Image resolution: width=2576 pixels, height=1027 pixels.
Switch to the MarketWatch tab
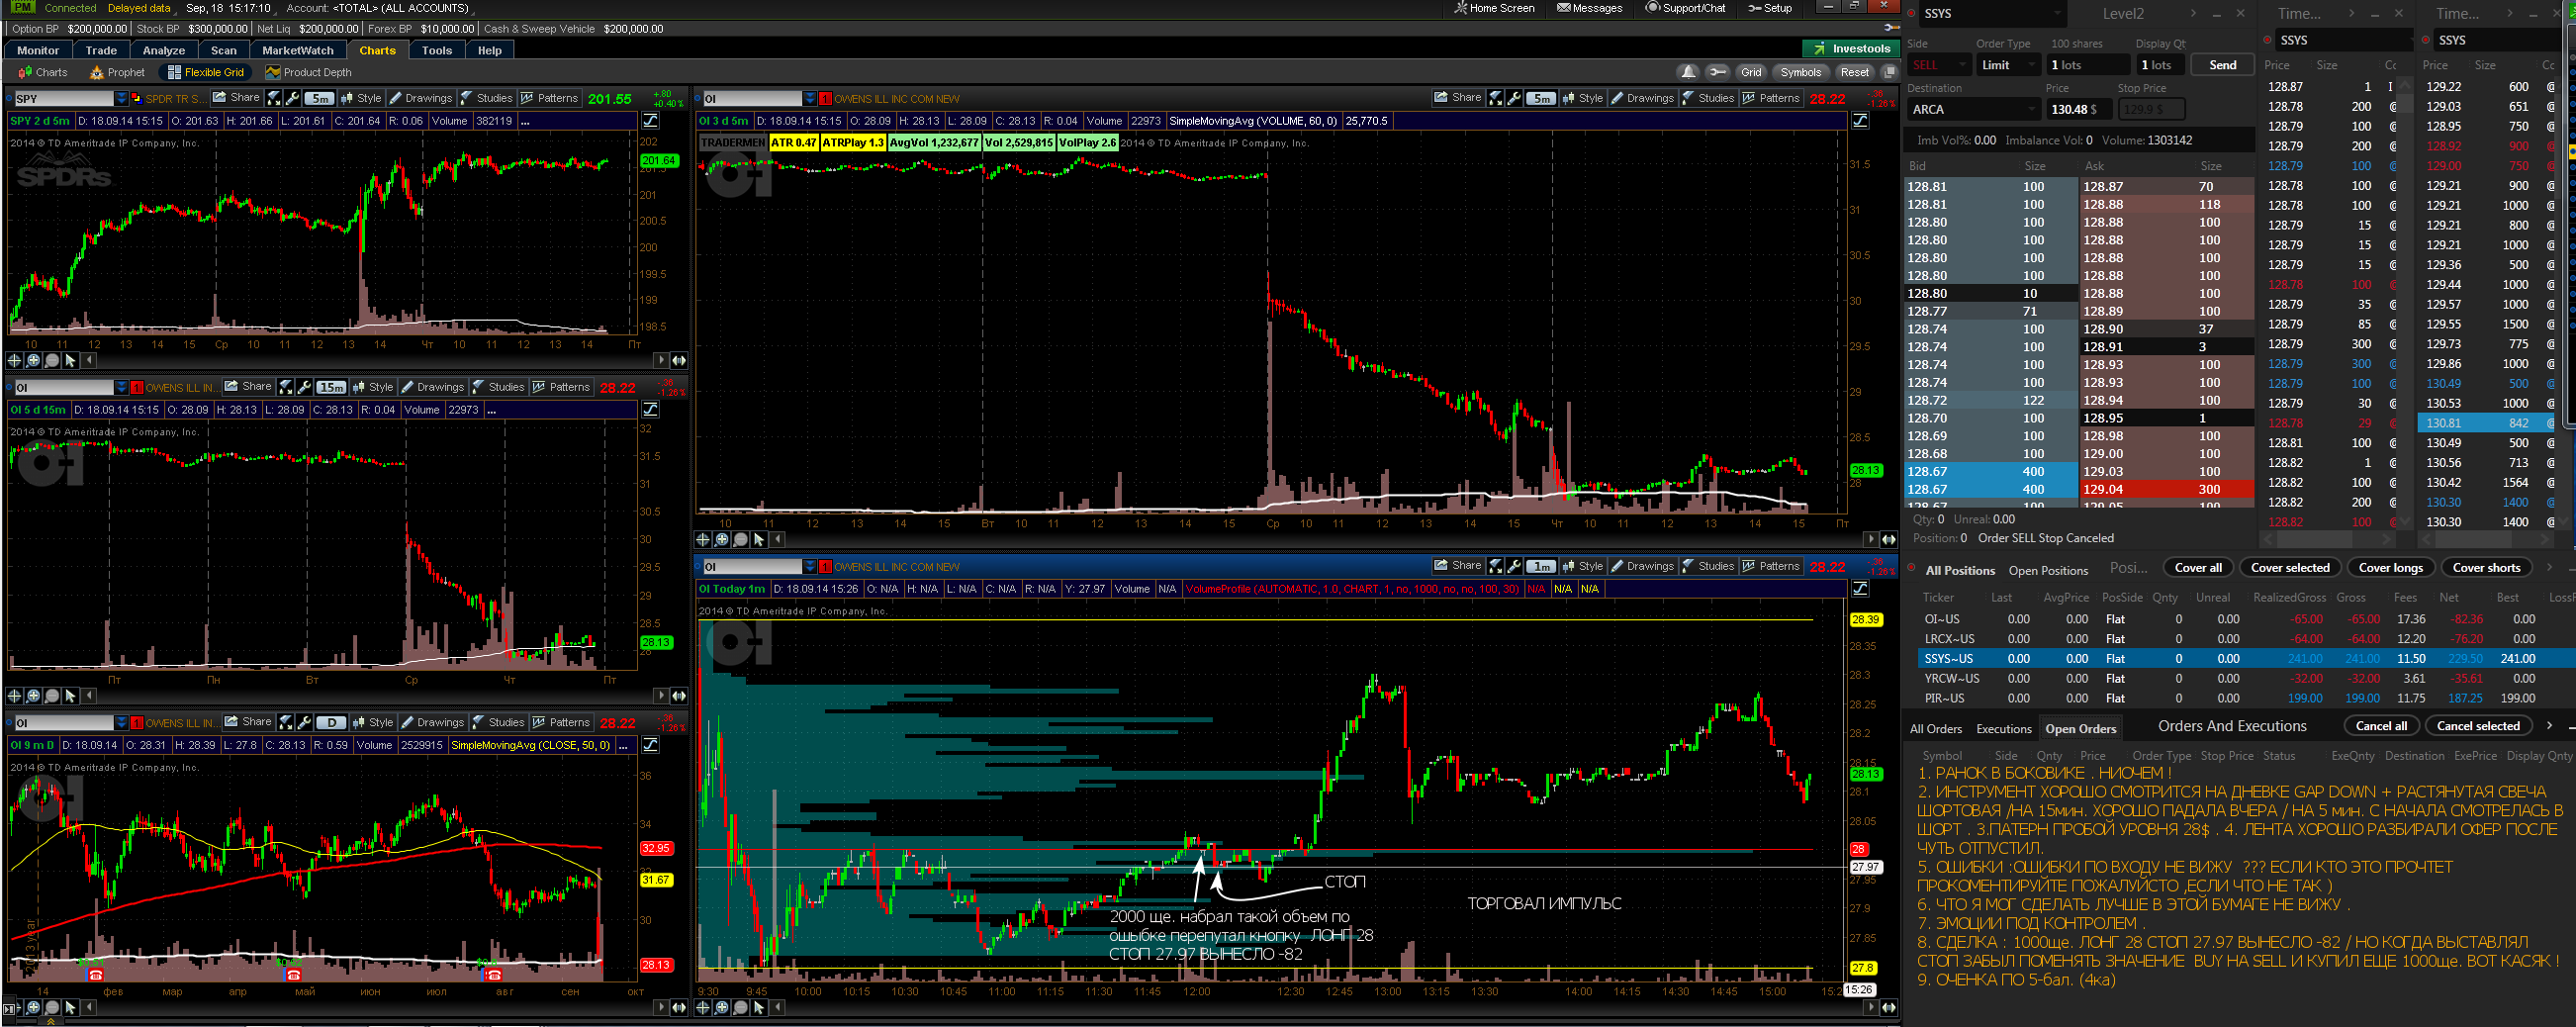point(298,50)
